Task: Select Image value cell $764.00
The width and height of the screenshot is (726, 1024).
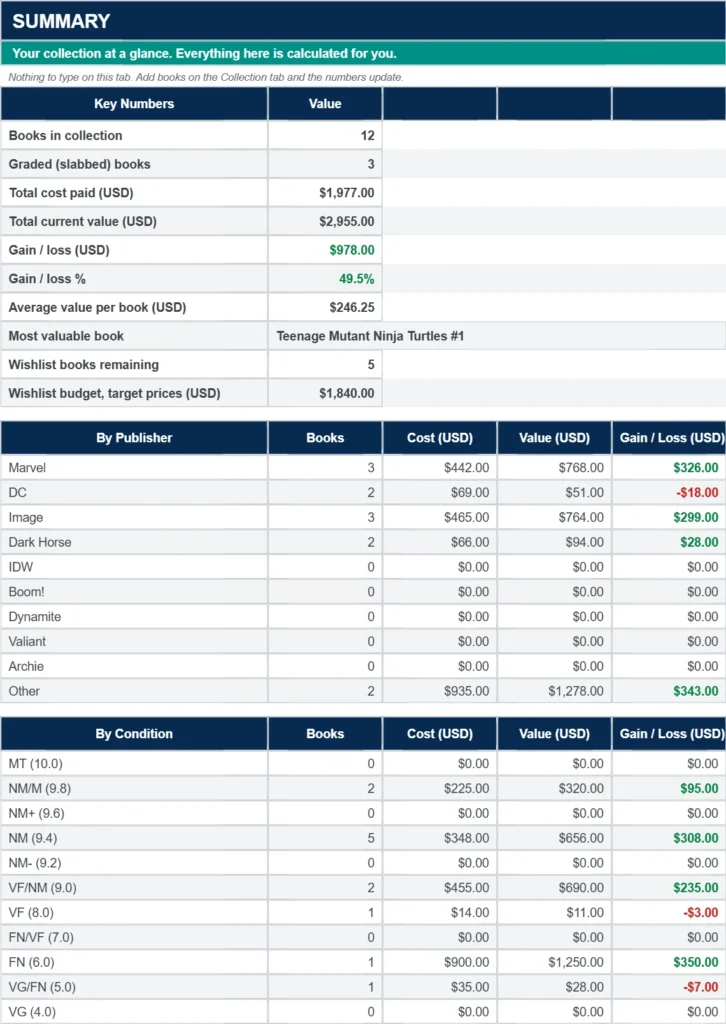Action: click(554, 517)
